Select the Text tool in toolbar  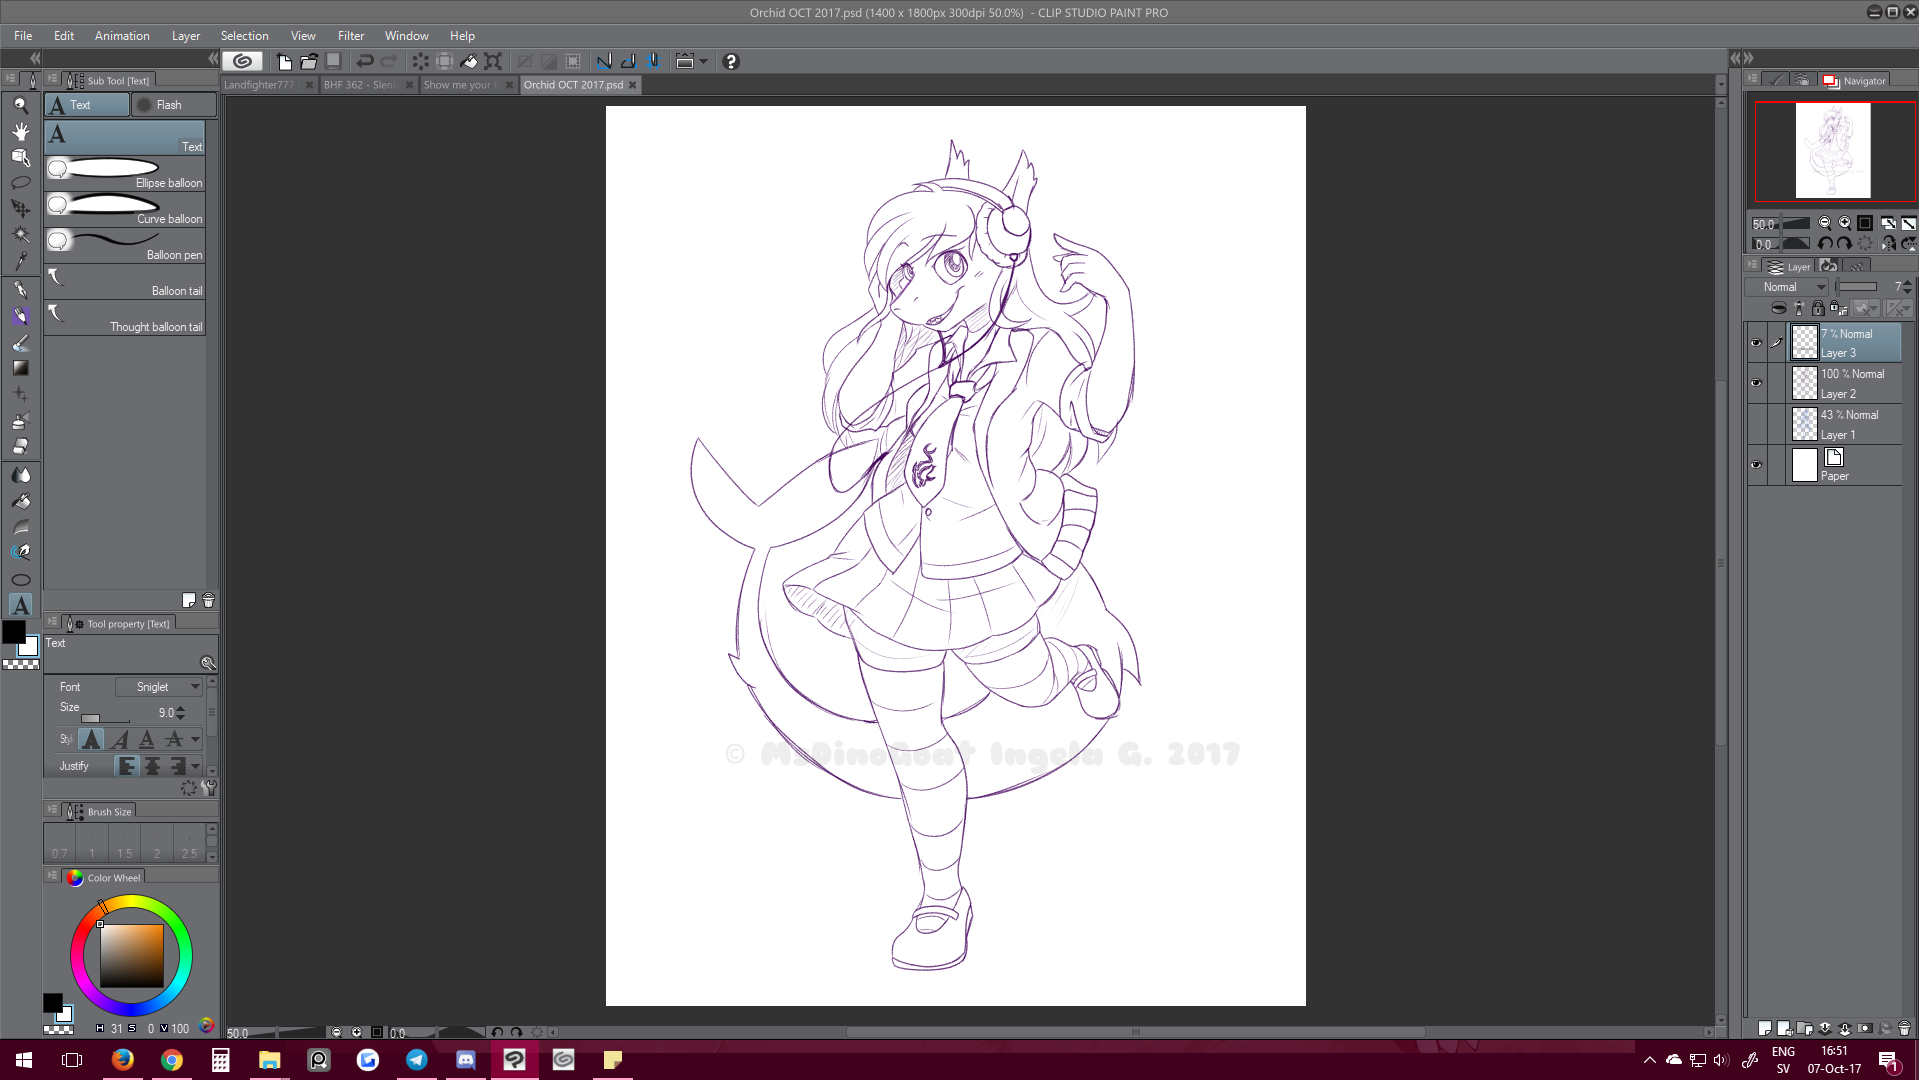[20, 605]
